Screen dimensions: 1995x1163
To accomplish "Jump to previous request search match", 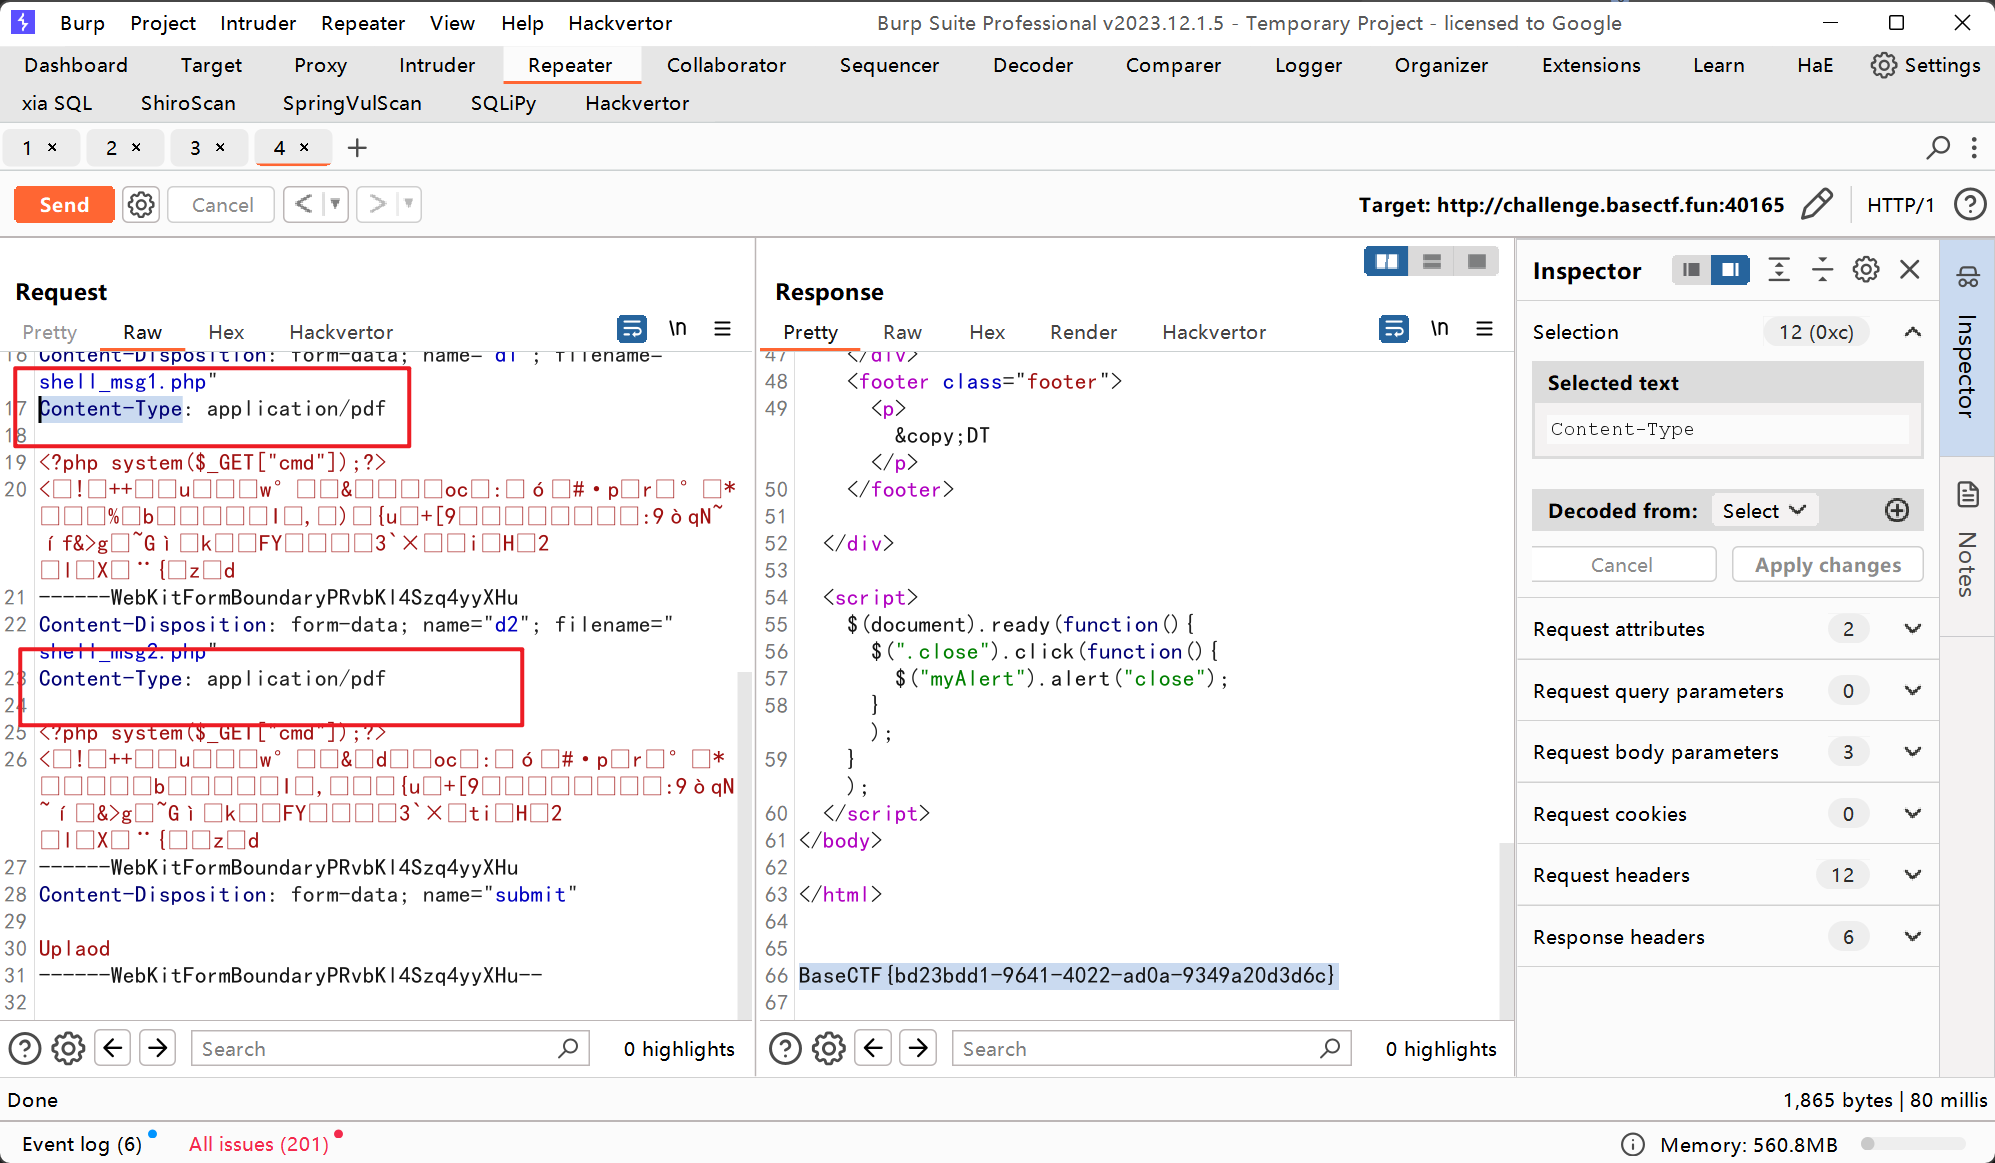I will click(113, 1048).
